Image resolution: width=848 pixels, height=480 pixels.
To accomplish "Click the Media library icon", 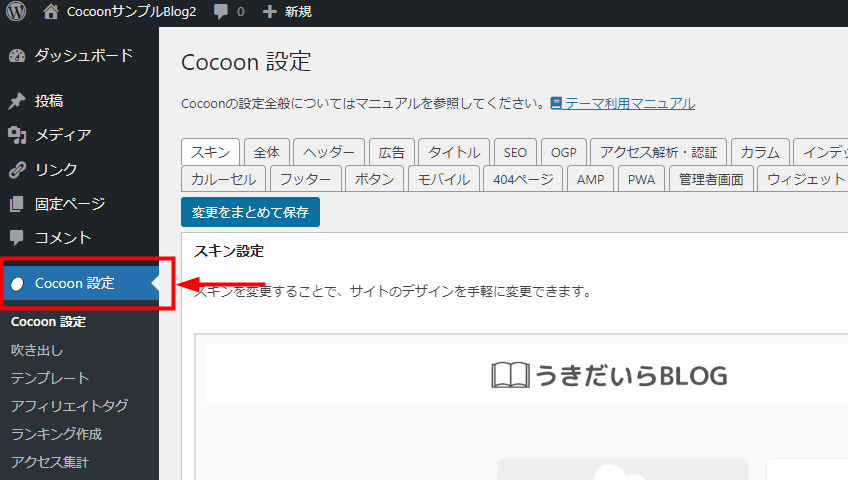I will pyautogui.click(x=17, y=135).
